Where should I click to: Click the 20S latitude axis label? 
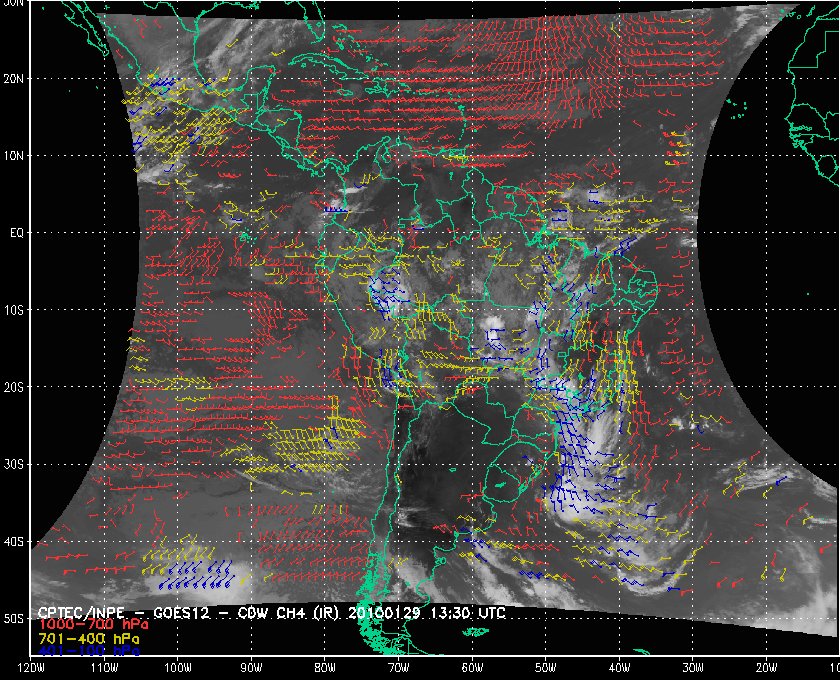click(15, 387)
